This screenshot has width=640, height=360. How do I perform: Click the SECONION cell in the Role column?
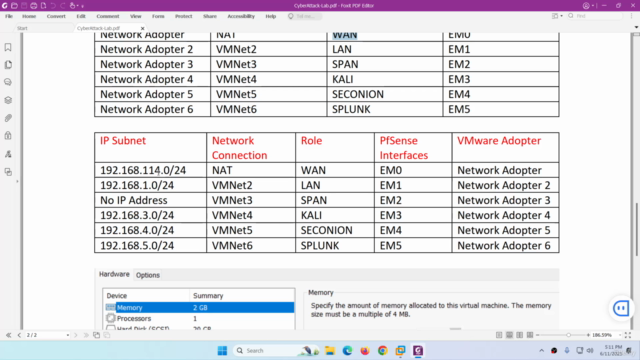point(335,230)
